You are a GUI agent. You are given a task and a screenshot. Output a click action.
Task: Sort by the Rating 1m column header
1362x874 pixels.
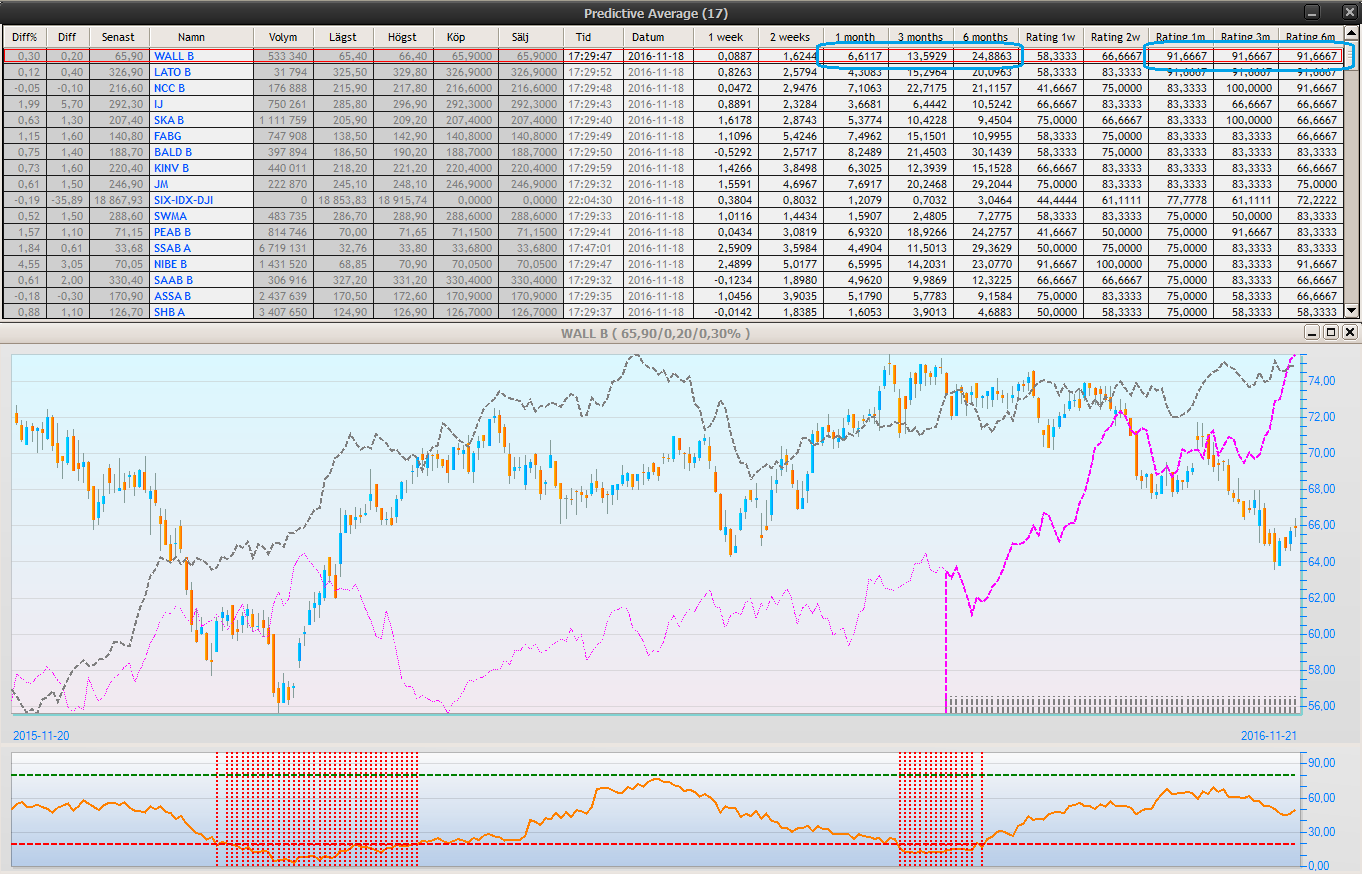[1179, 37]
